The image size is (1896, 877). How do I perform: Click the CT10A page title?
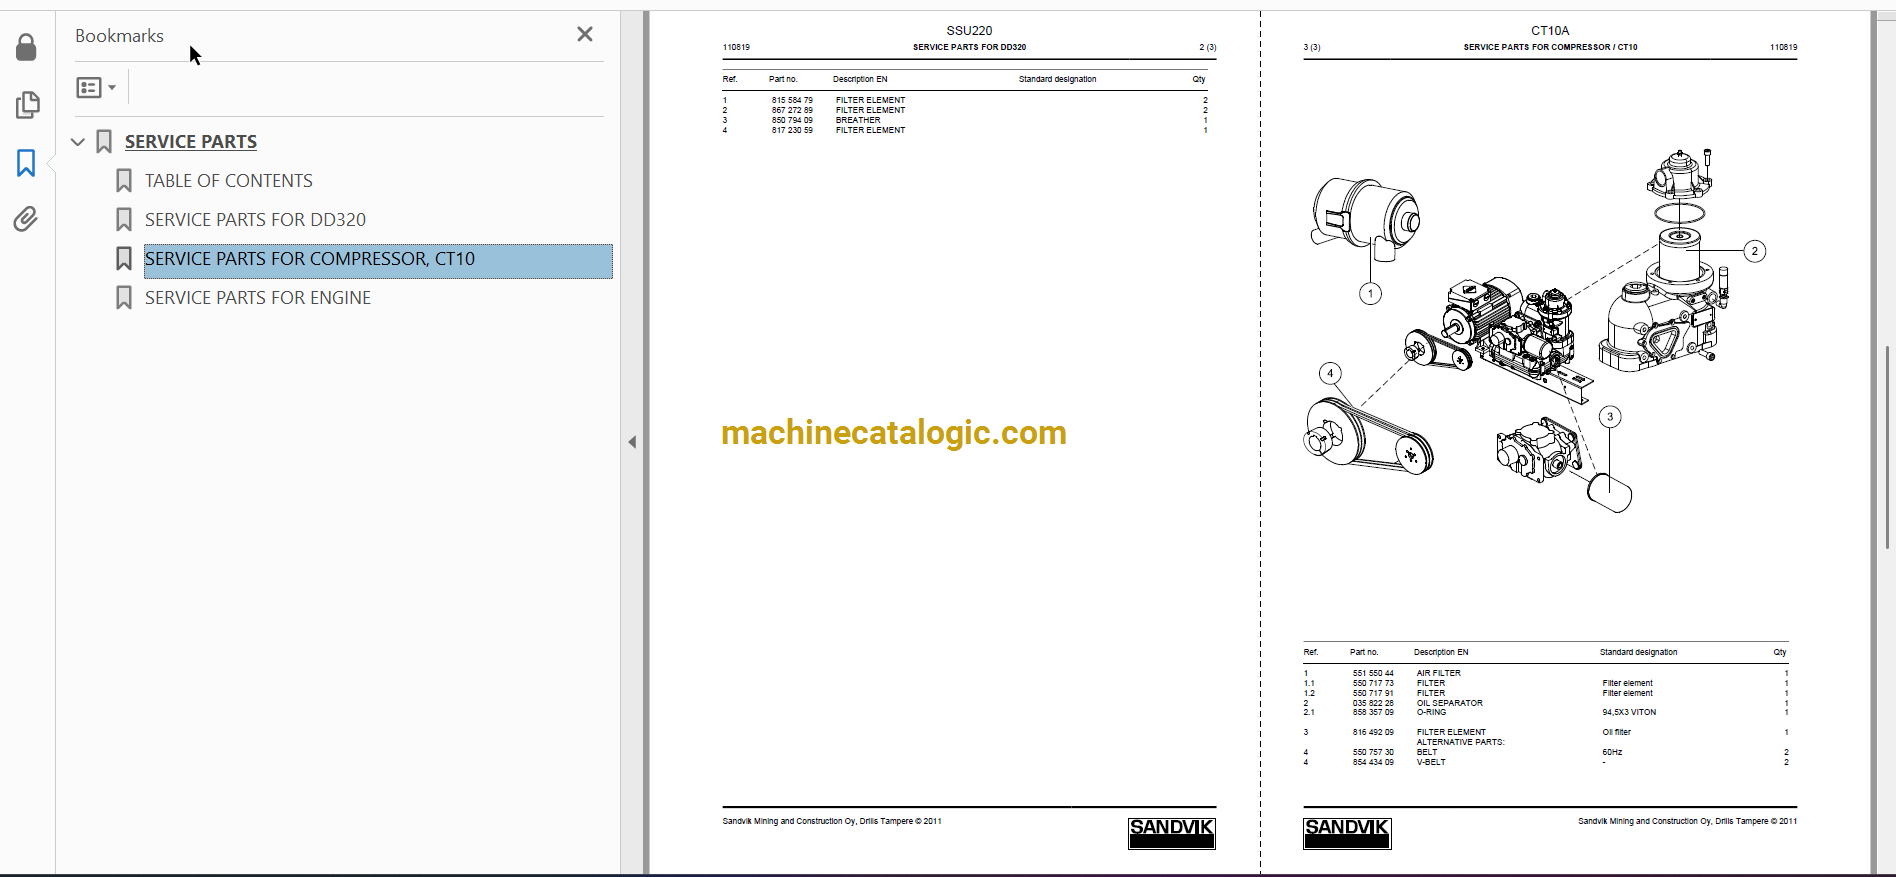tap(1550, 31)
